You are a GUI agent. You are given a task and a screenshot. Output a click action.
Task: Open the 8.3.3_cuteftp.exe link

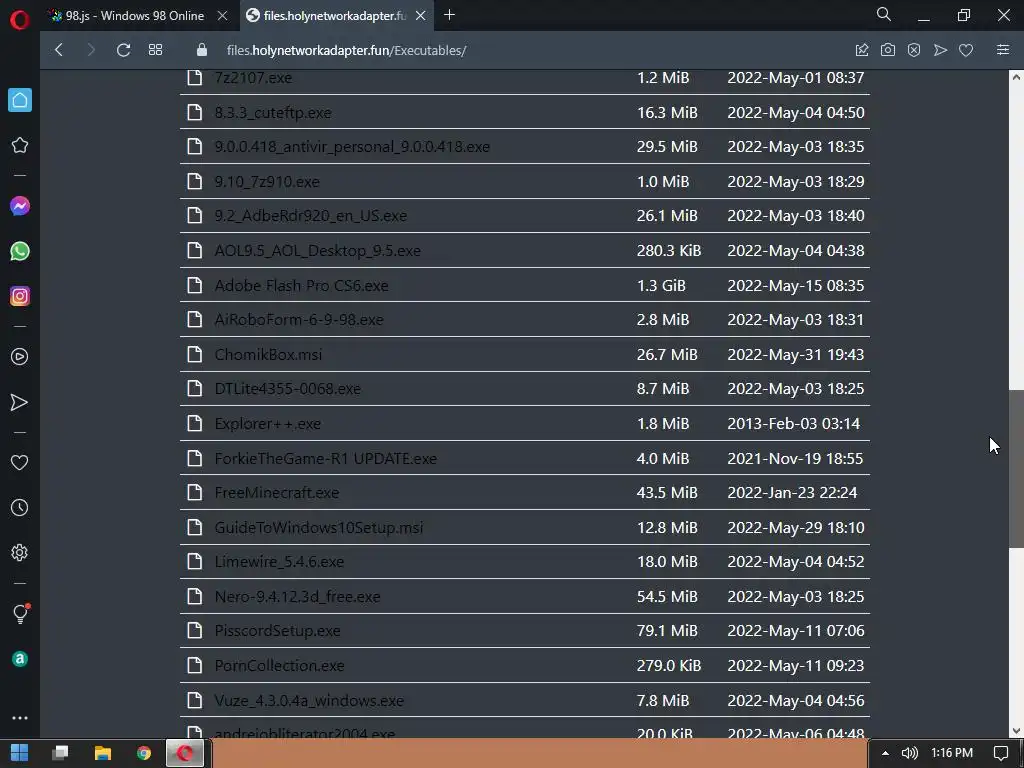tap(273, 112)
